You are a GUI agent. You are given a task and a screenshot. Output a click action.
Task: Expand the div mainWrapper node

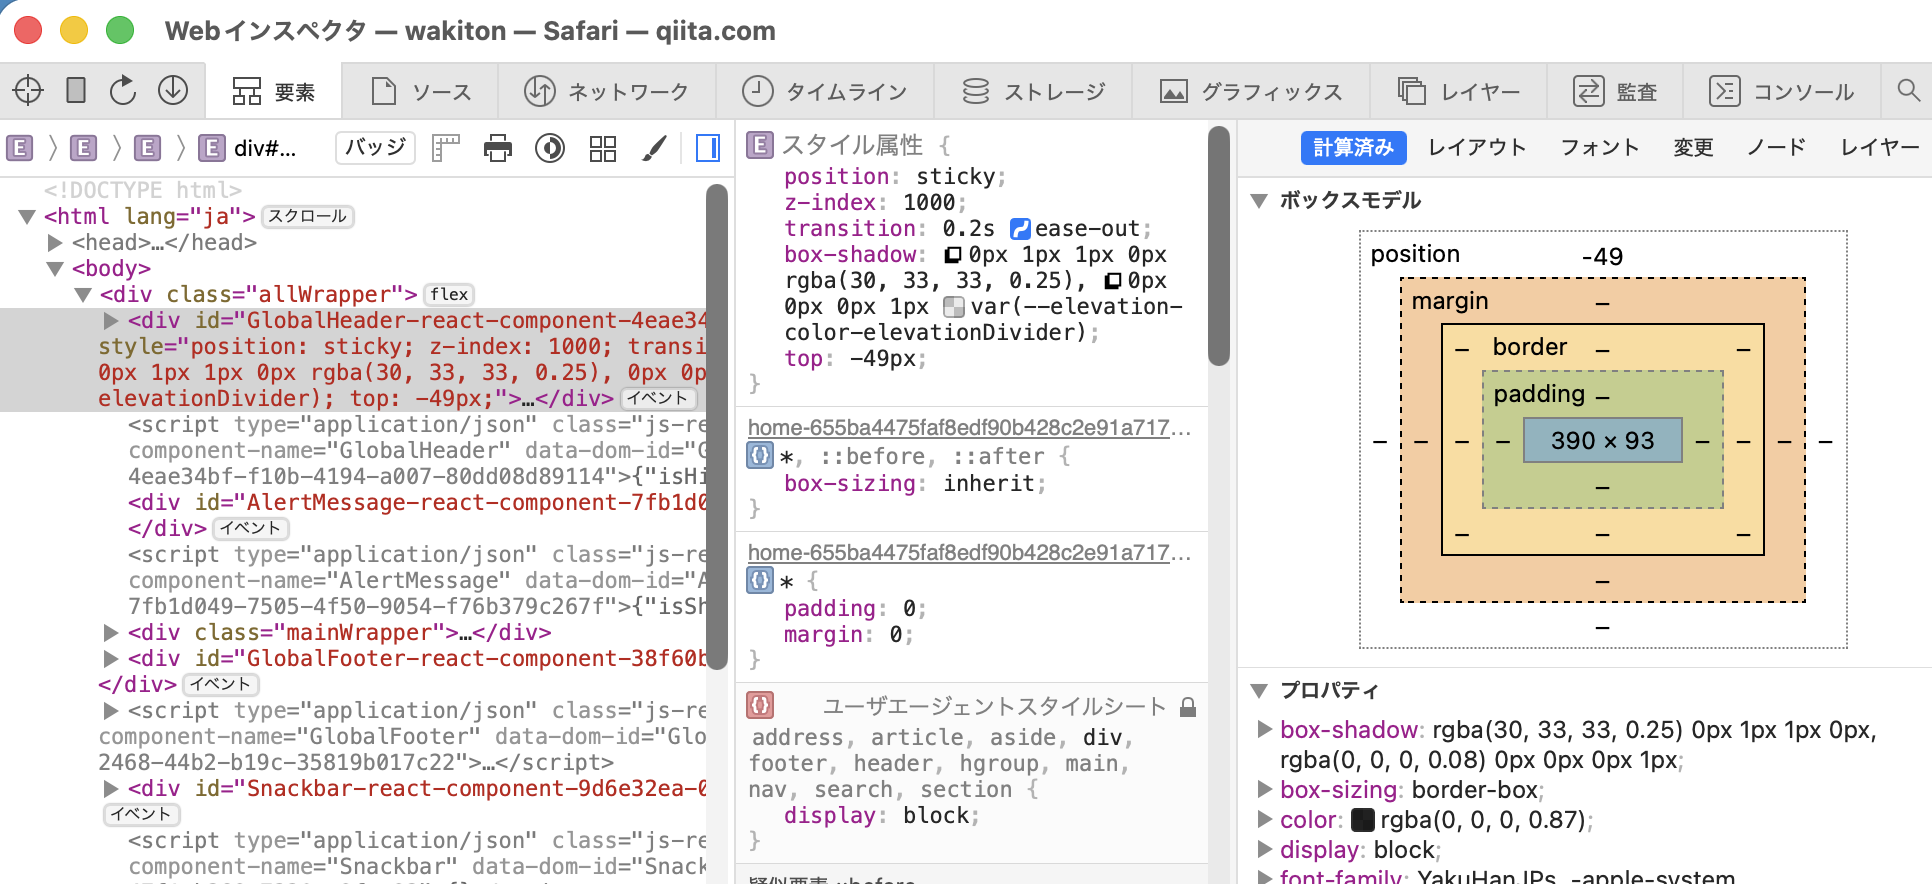tap(112, 633)
